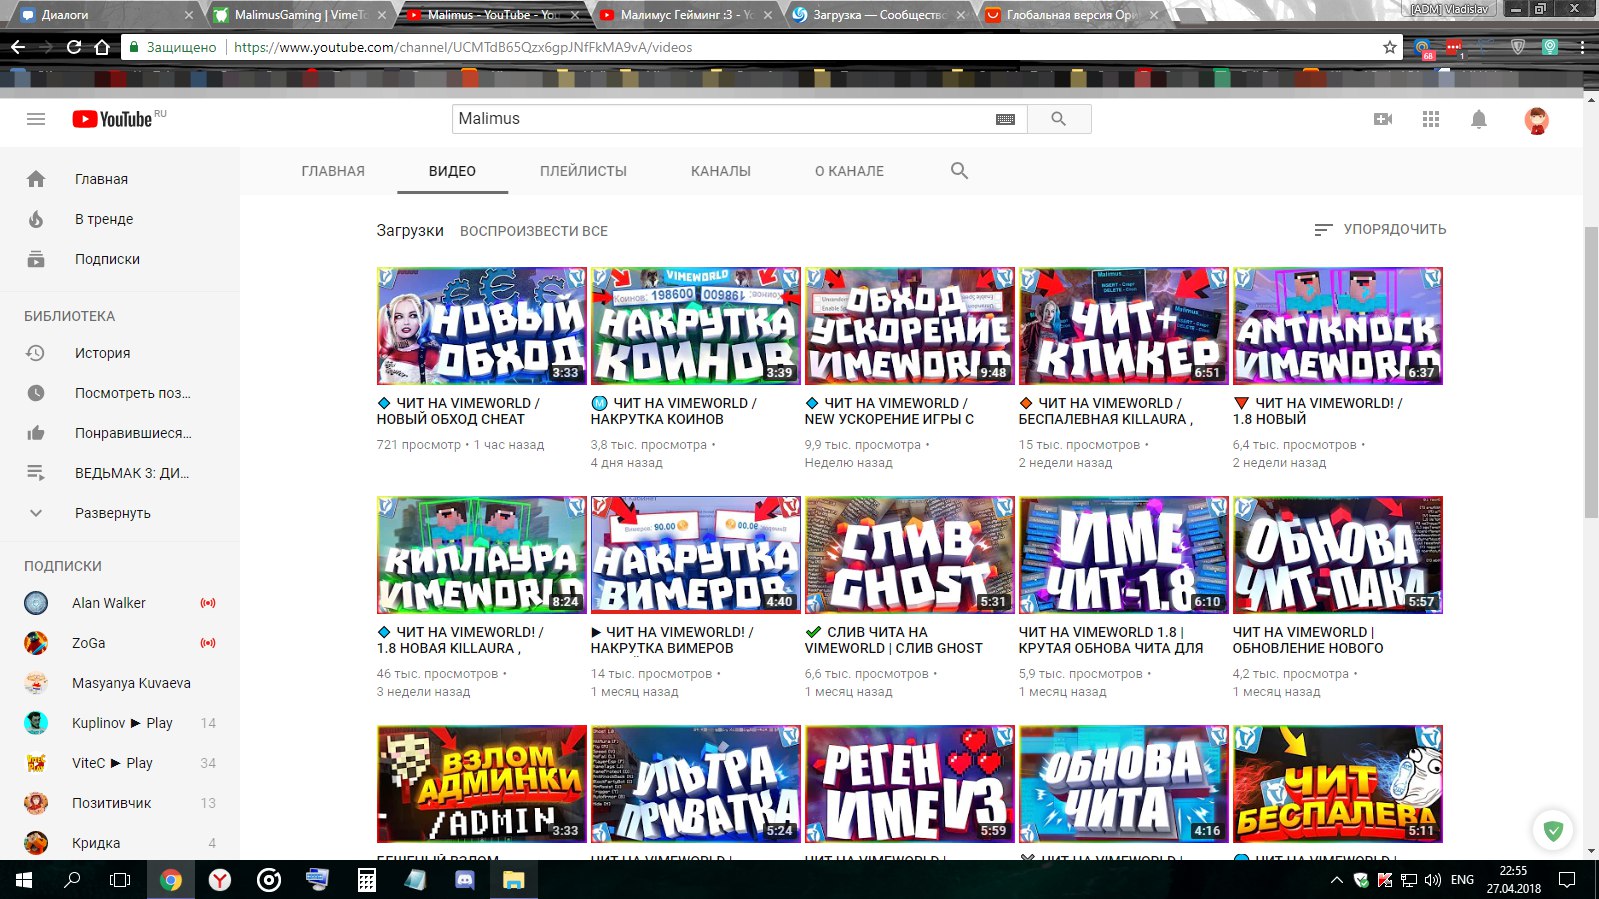
Task: Open title ОБНОВЛЕНИЕ НОВОГО video link
Action: (x=1308, y=640)
